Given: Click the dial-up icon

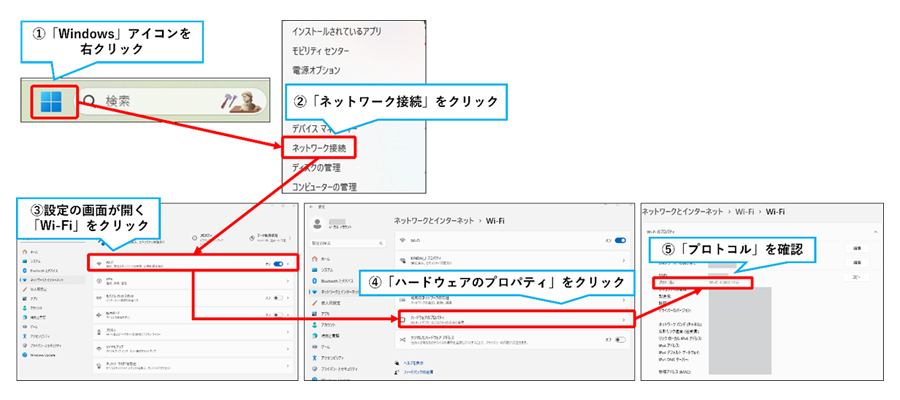Looking at the screenshot, I should (99, 349).
